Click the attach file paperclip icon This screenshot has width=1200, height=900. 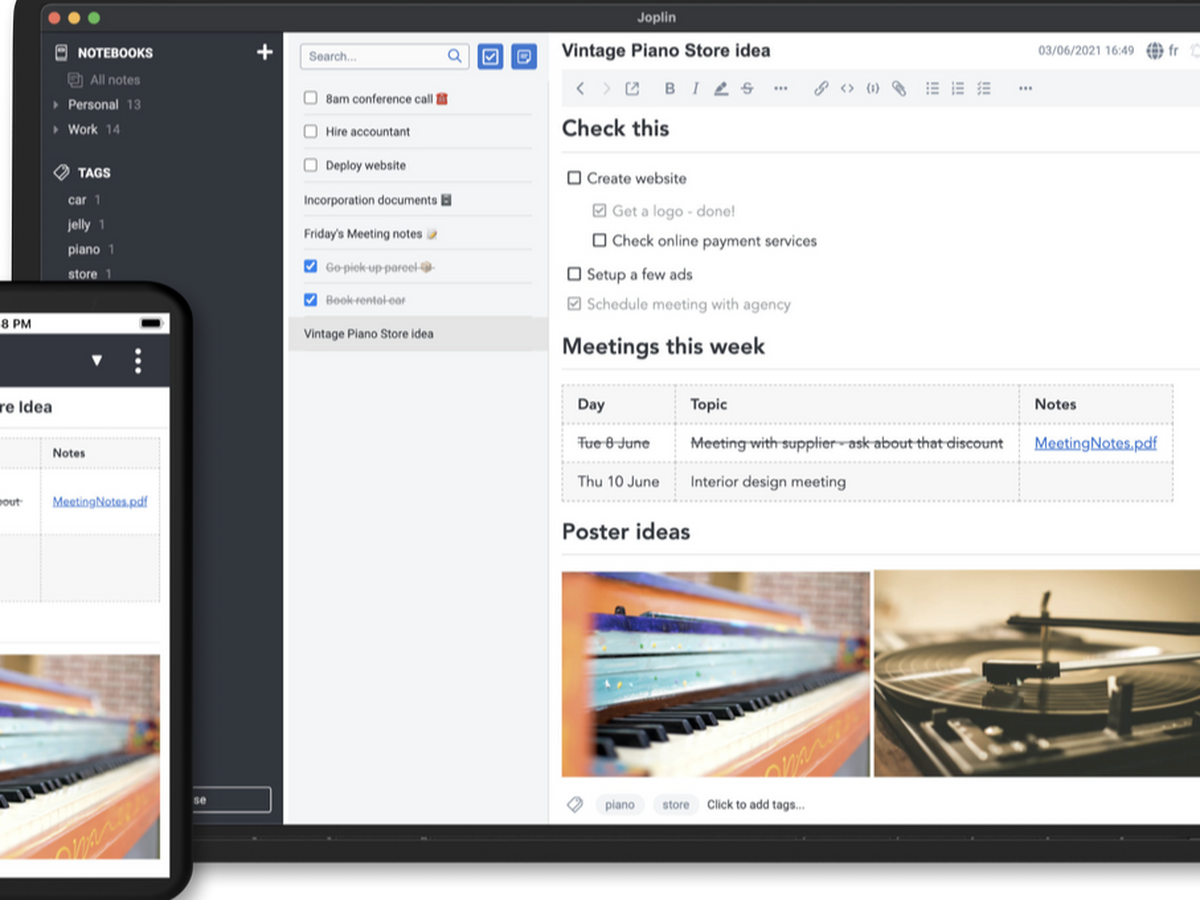coord(899,89)
